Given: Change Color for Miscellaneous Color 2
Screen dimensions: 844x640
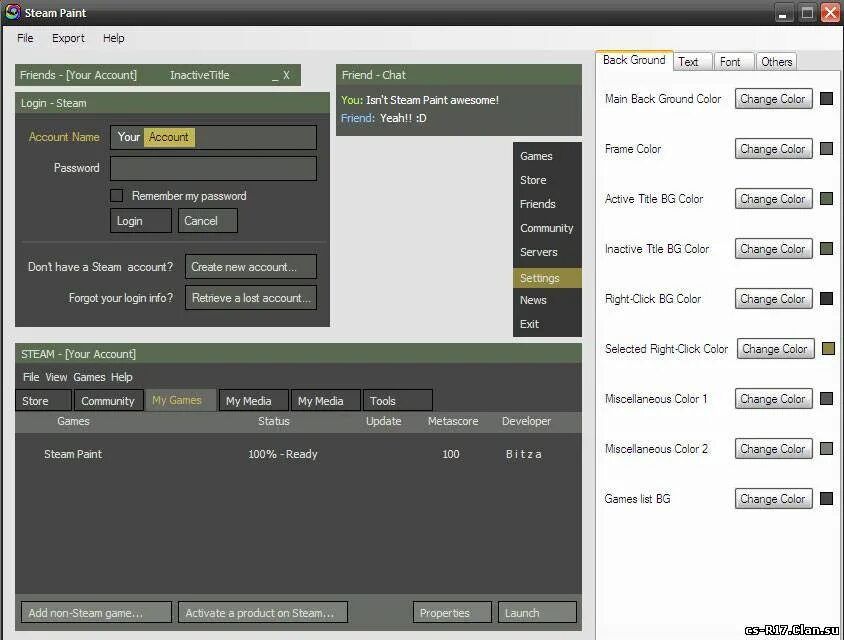Looking at the screenshot, I should tap(773, 449).
